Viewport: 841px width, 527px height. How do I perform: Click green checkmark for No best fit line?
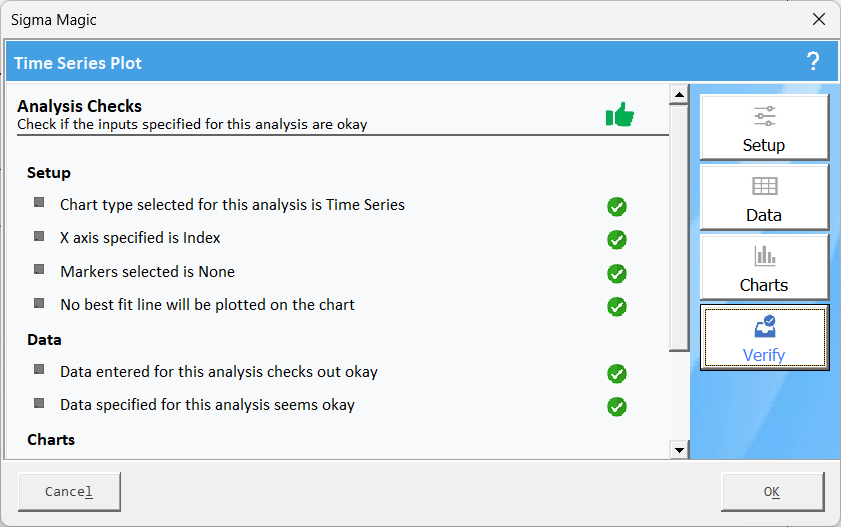pos(617,307)
